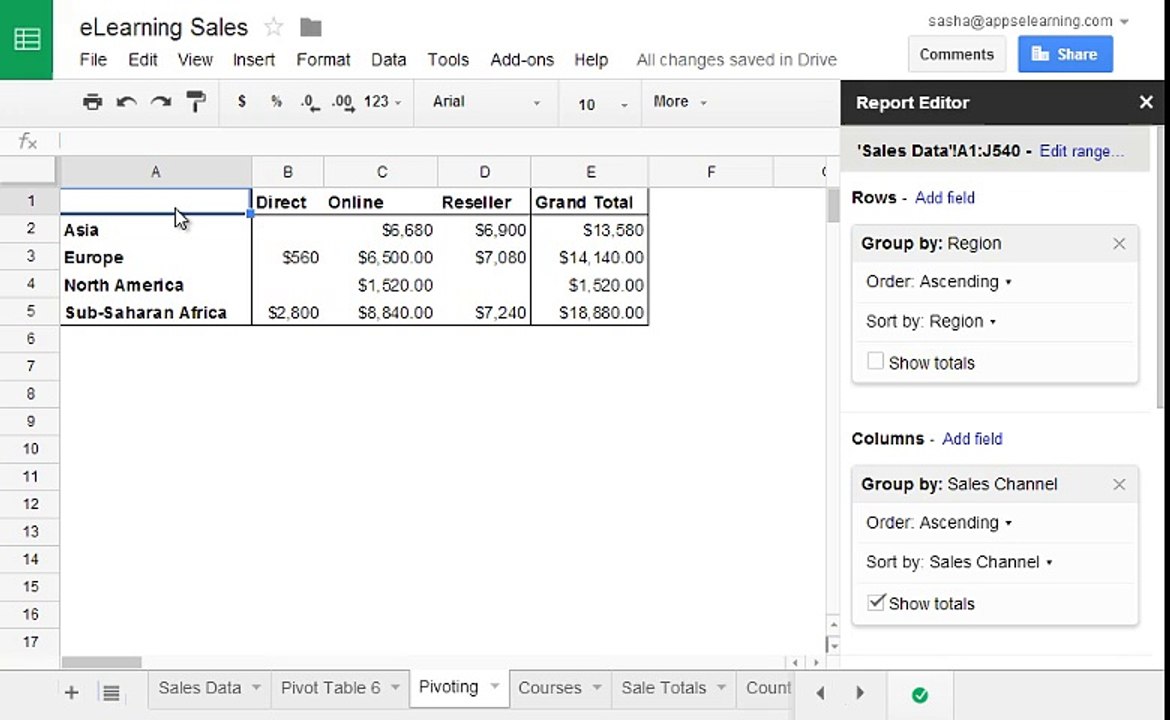1170x720 pixels.
Task: Open the Comments button
Action: (x=957, y=54)
